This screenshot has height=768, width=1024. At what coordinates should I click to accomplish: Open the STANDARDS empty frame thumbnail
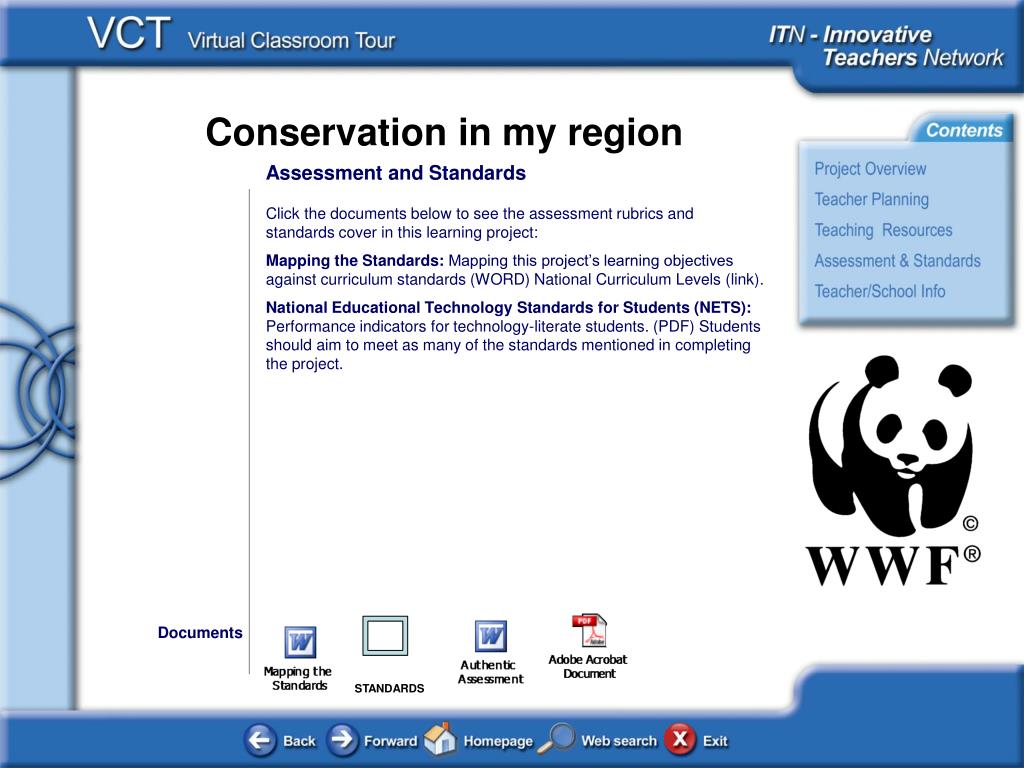385,635
